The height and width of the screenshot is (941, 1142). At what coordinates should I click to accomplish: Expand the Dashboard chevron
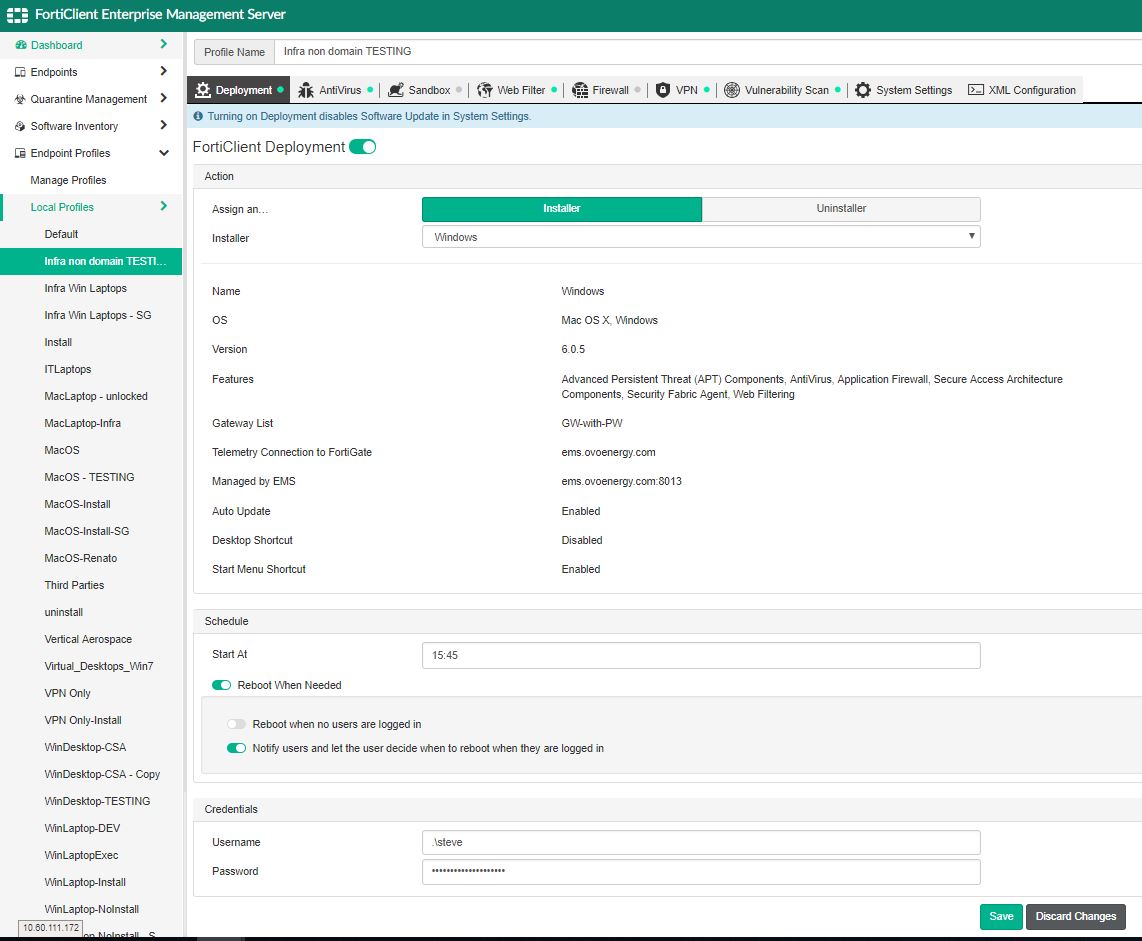pos(164,44)
